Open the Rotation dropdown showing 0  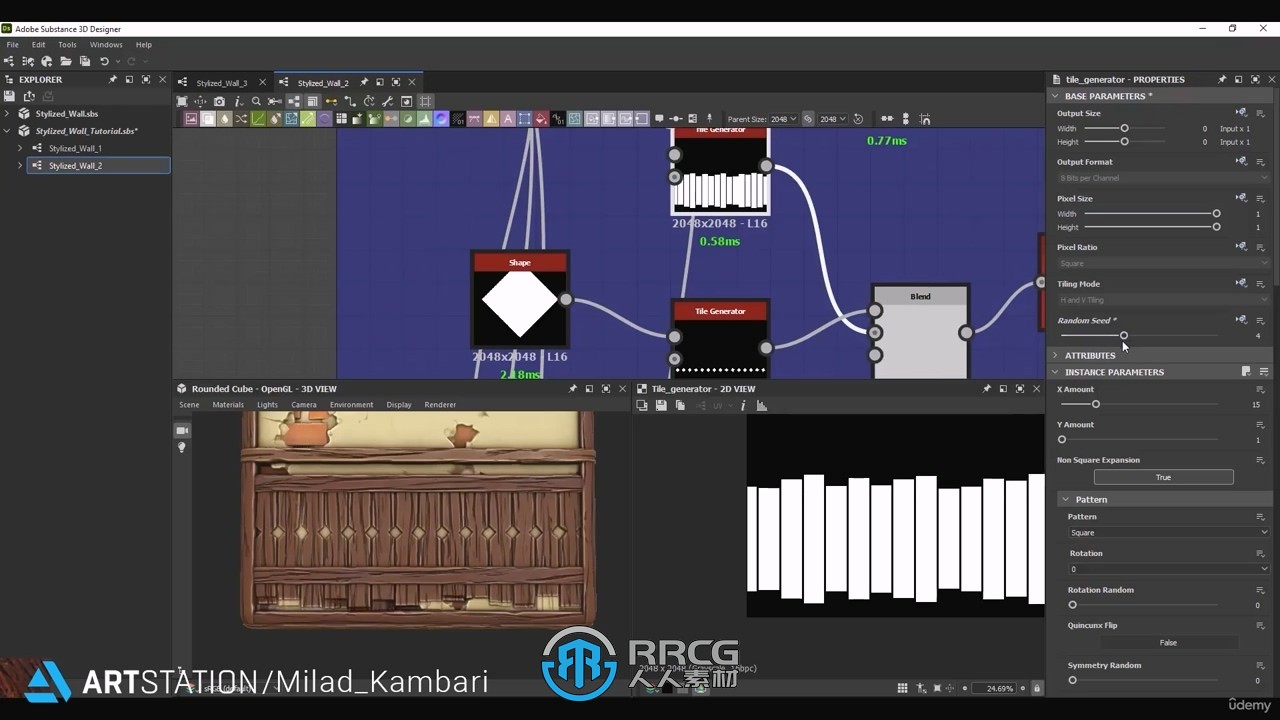tap(1168, 569)
